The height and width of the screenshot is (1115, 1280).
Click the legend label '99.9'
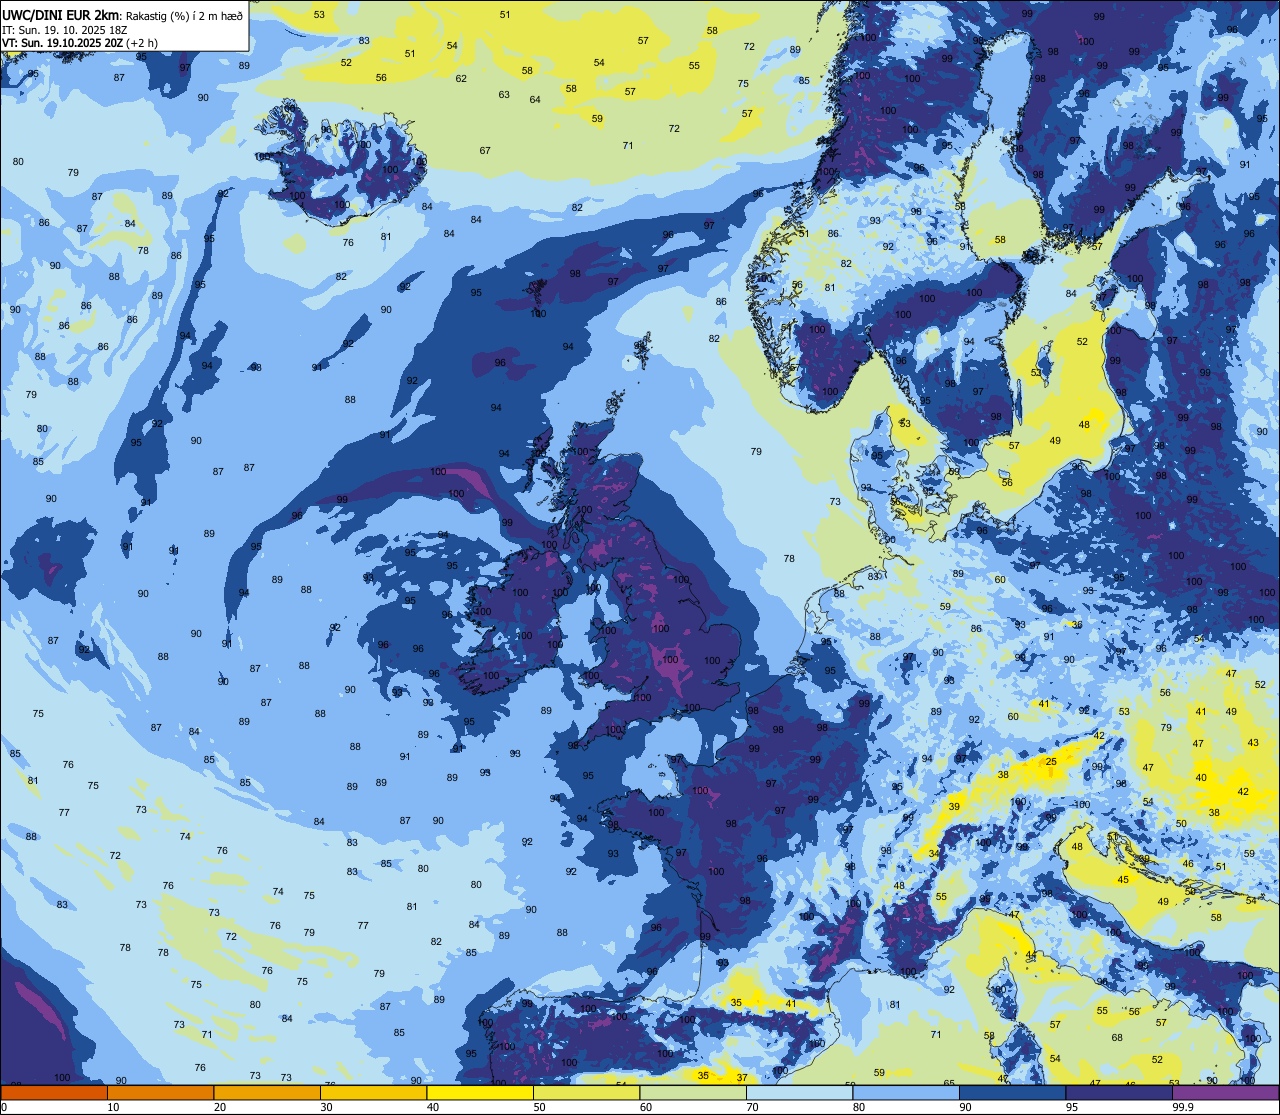(1183, 1107)
